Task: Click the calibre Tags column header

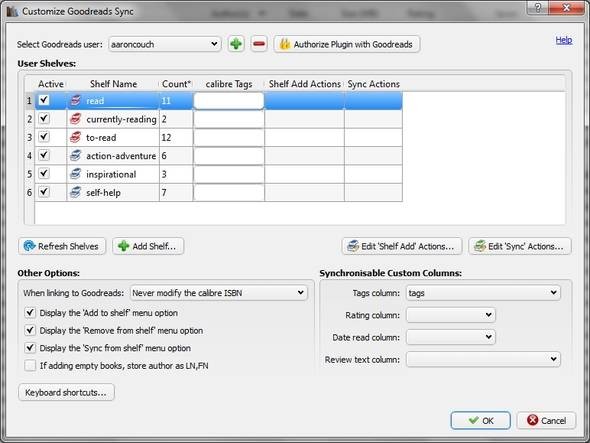Action: (x=229, y=84)
